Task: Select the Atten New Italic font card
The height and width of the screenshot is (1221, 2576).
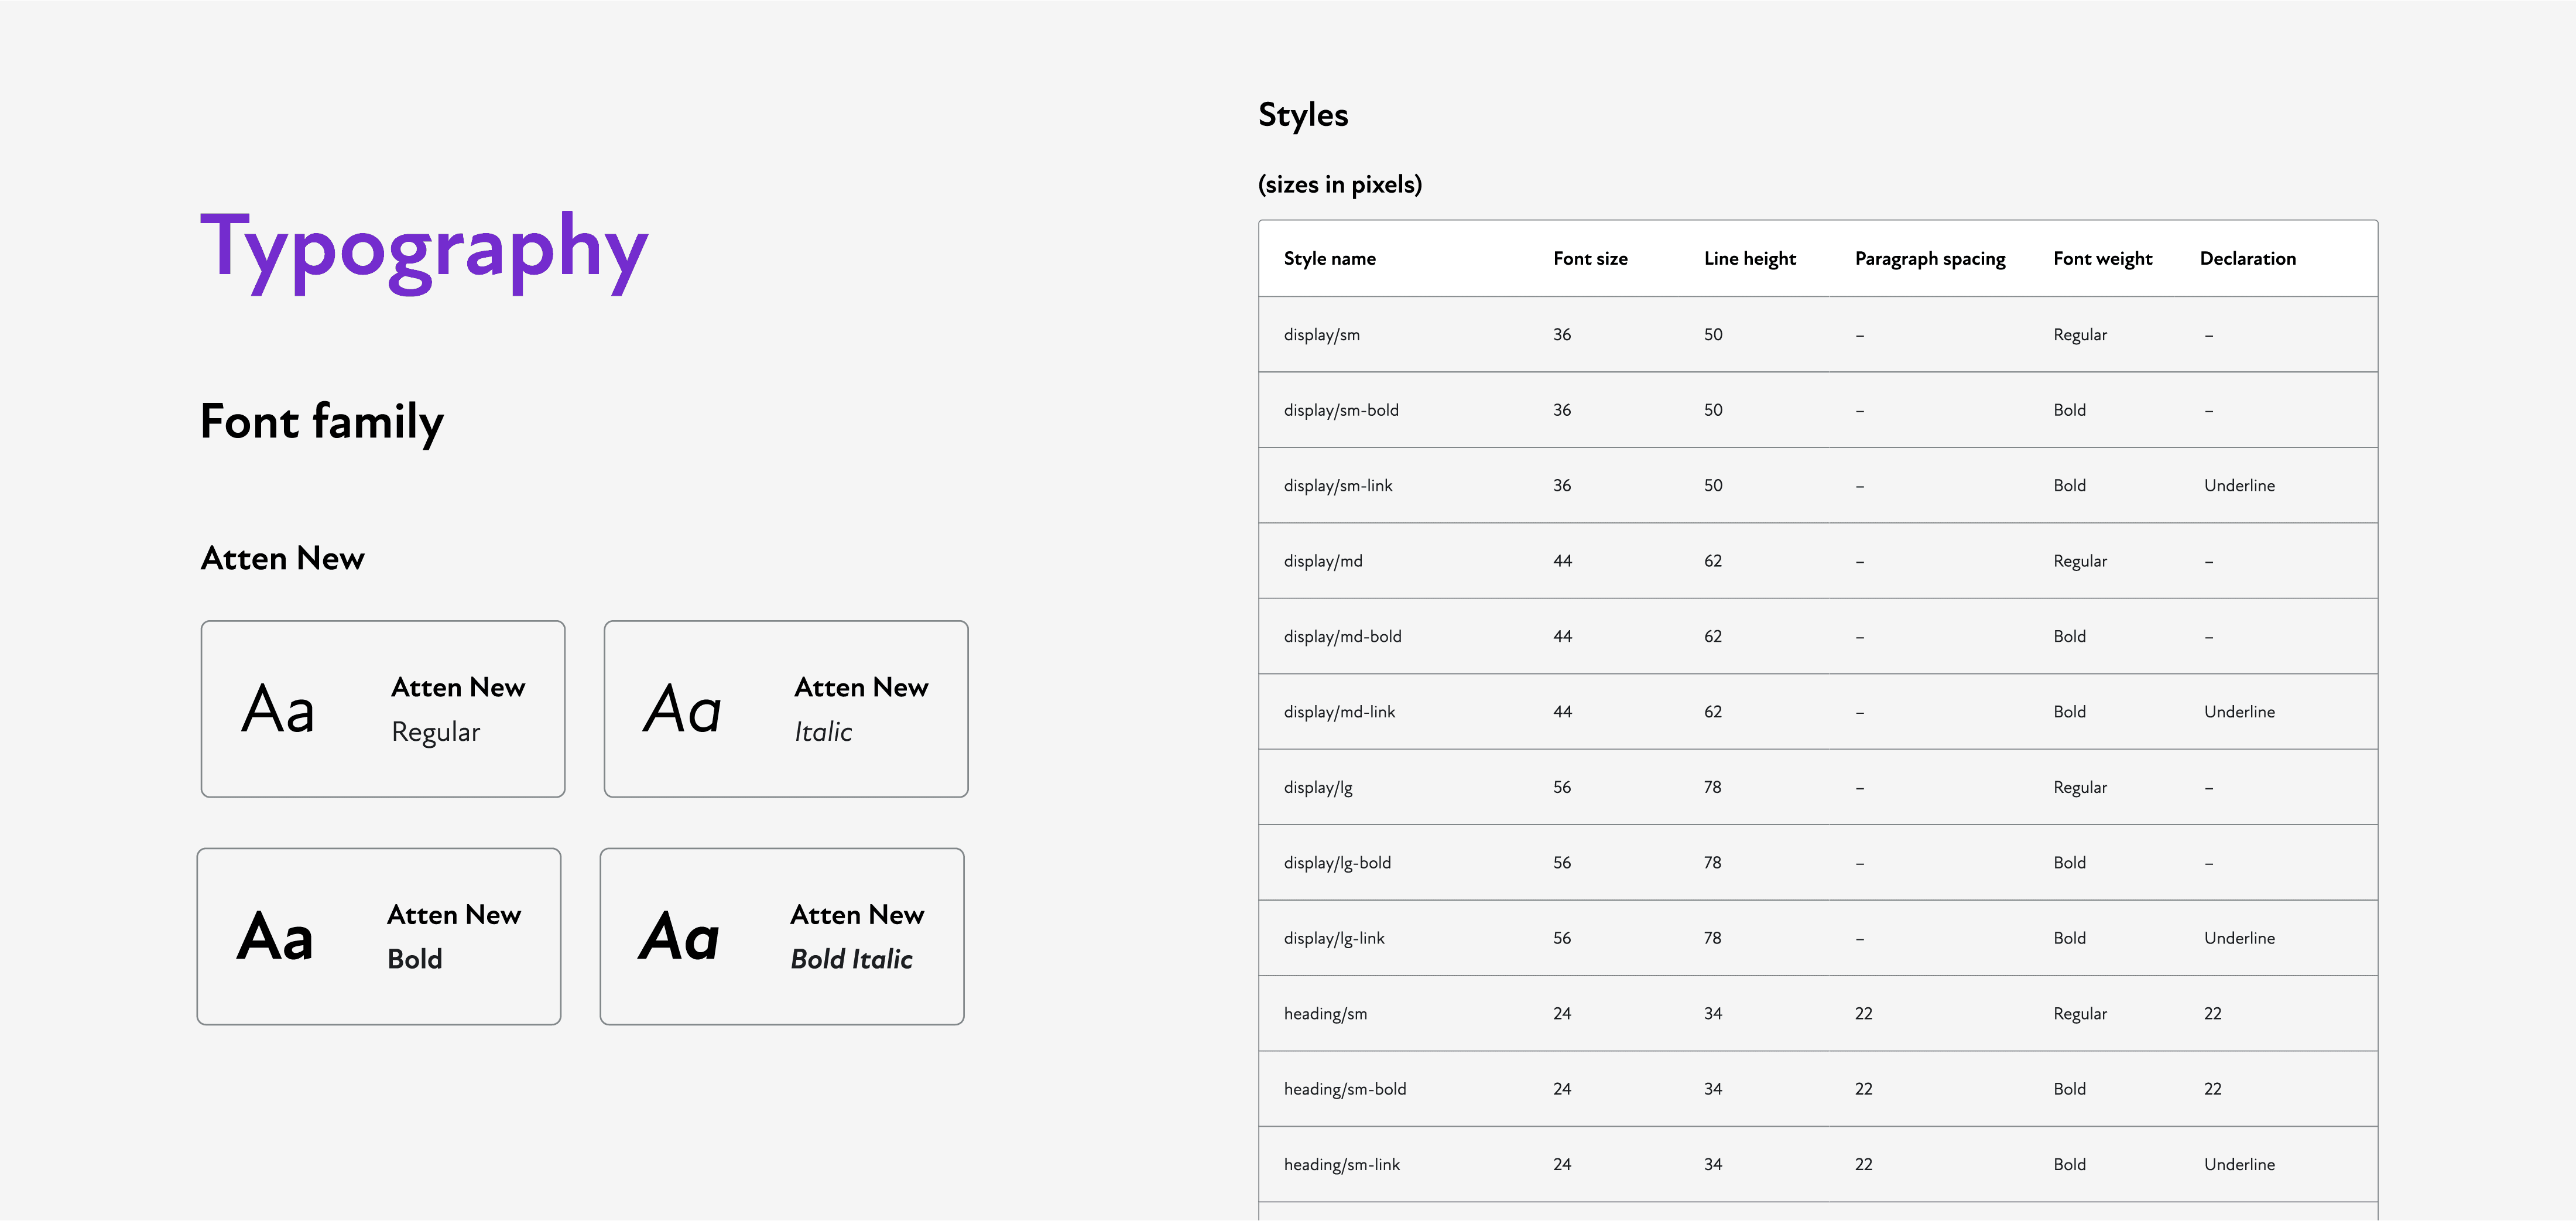Action: pyautogui.click(x=785, y=709)
